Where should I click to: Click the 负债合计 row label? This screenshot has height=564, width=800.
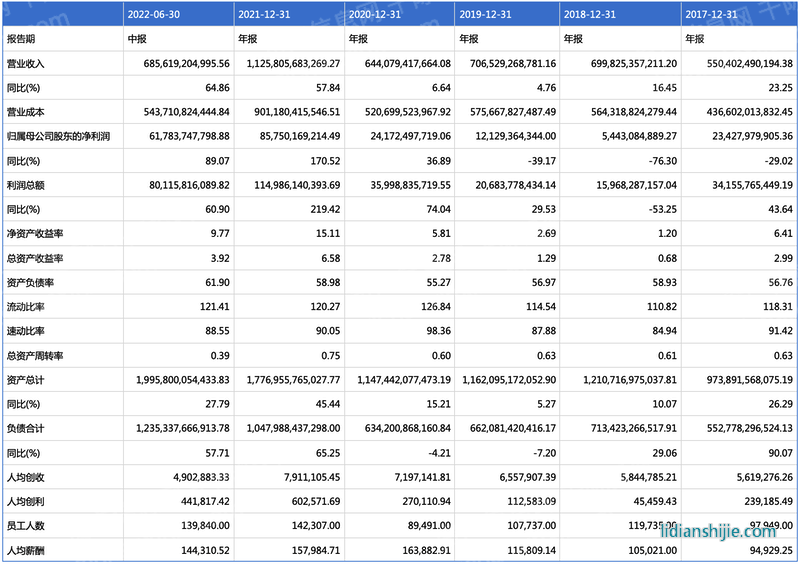26,428
